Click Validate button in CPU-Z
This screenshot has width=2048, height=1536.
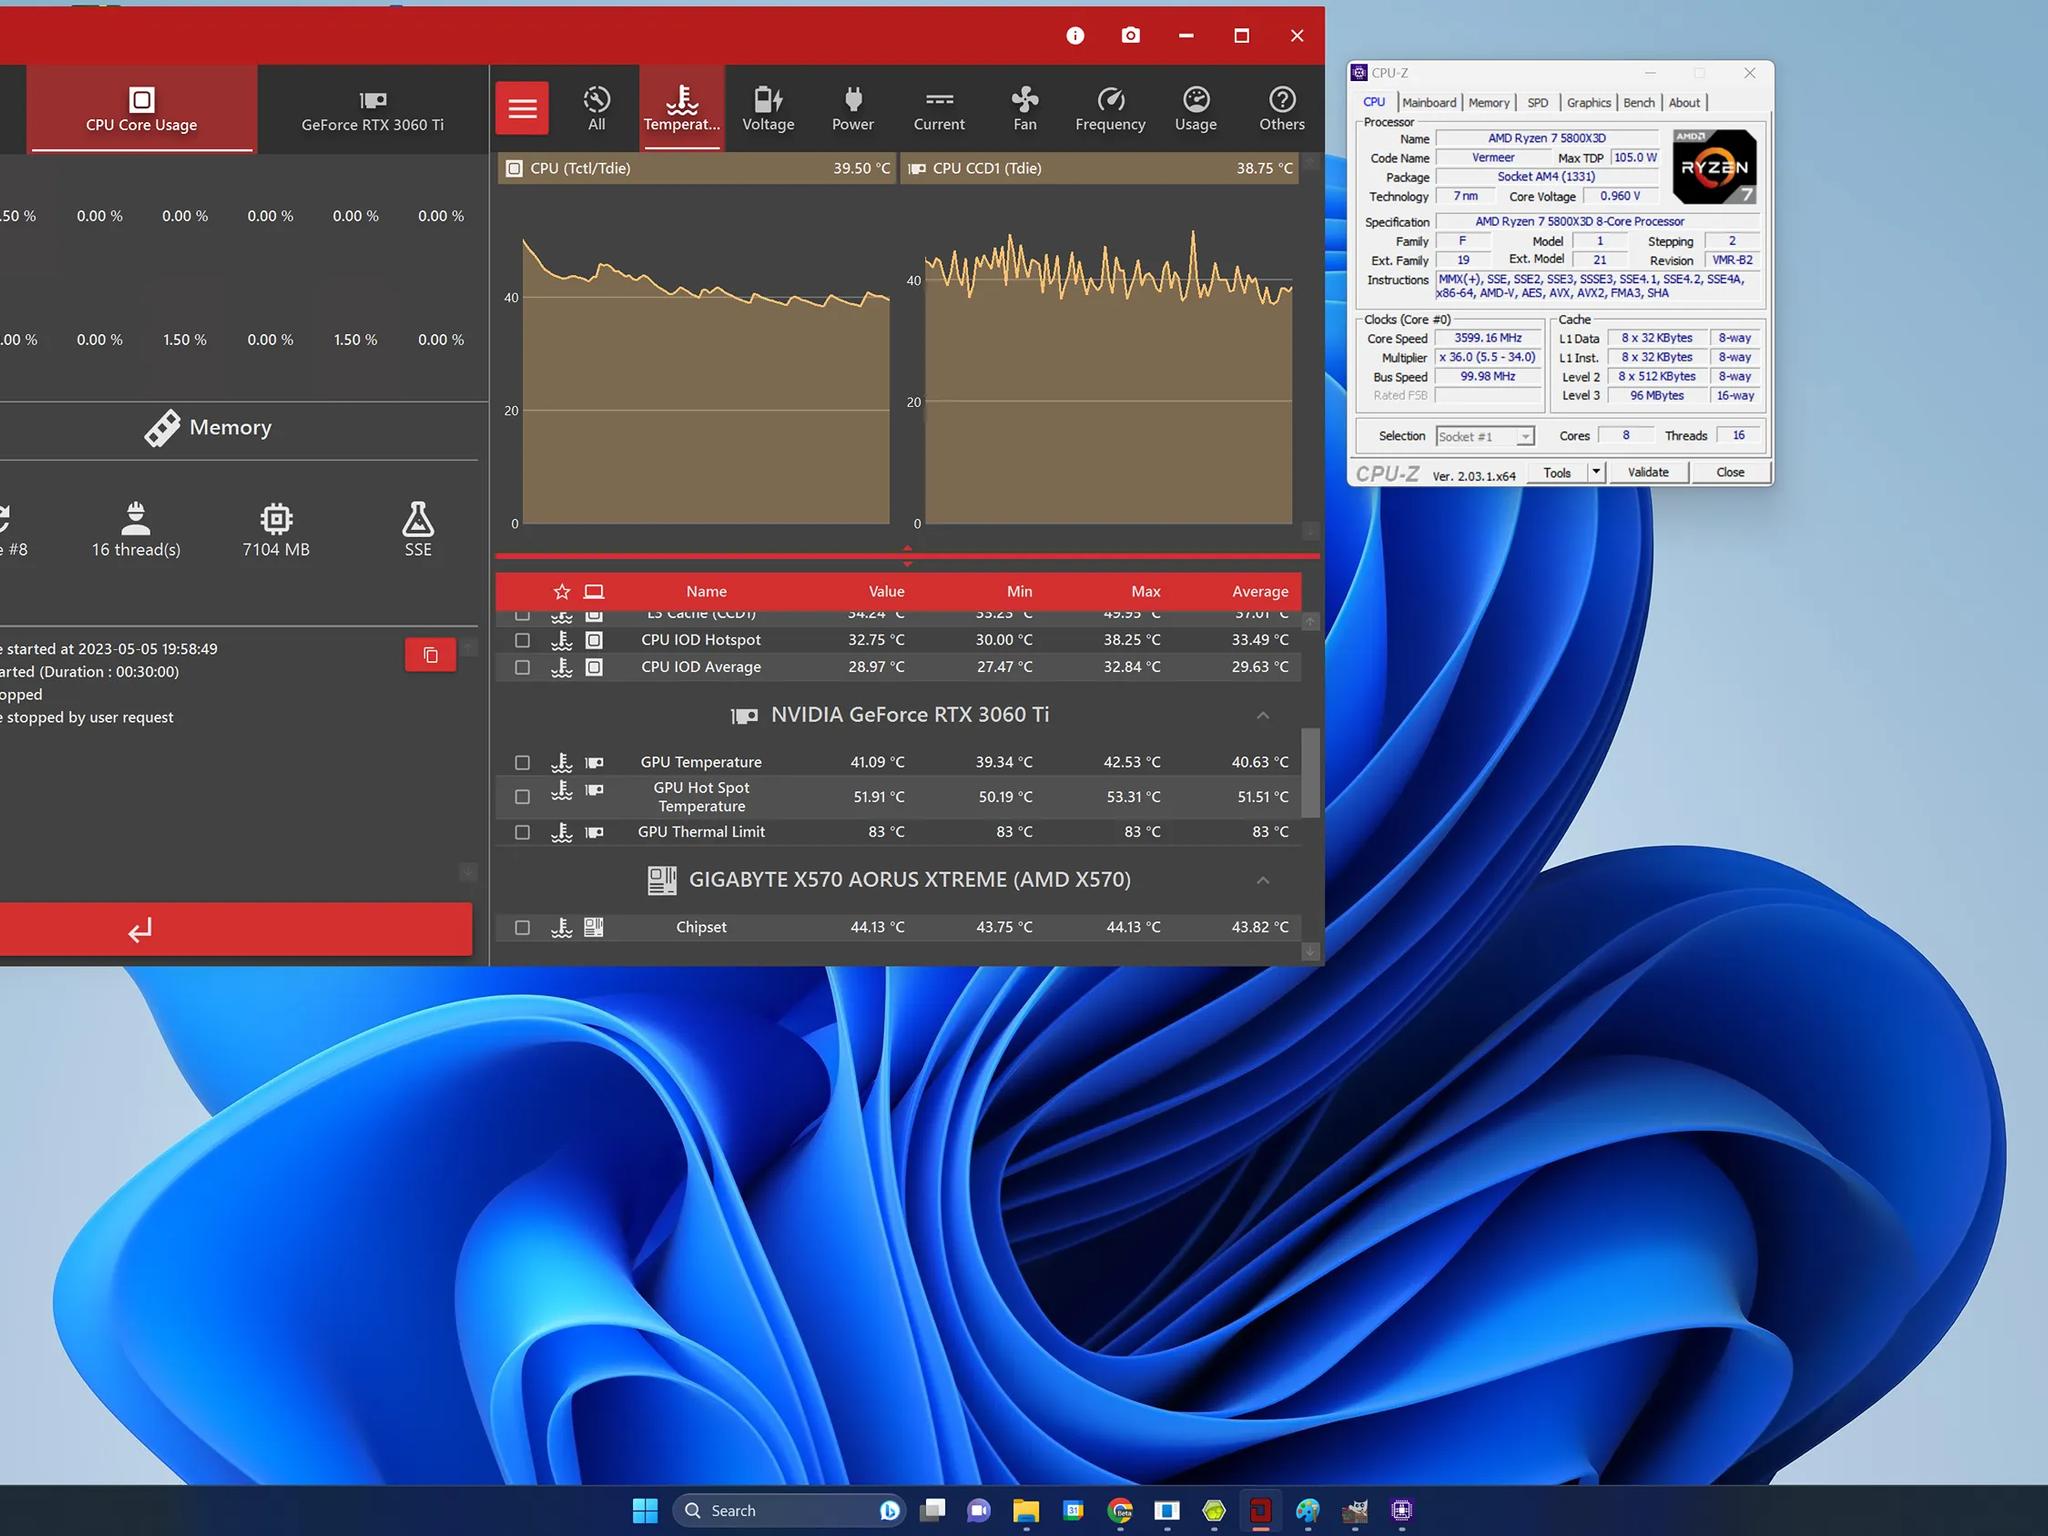coord(1648,472)
